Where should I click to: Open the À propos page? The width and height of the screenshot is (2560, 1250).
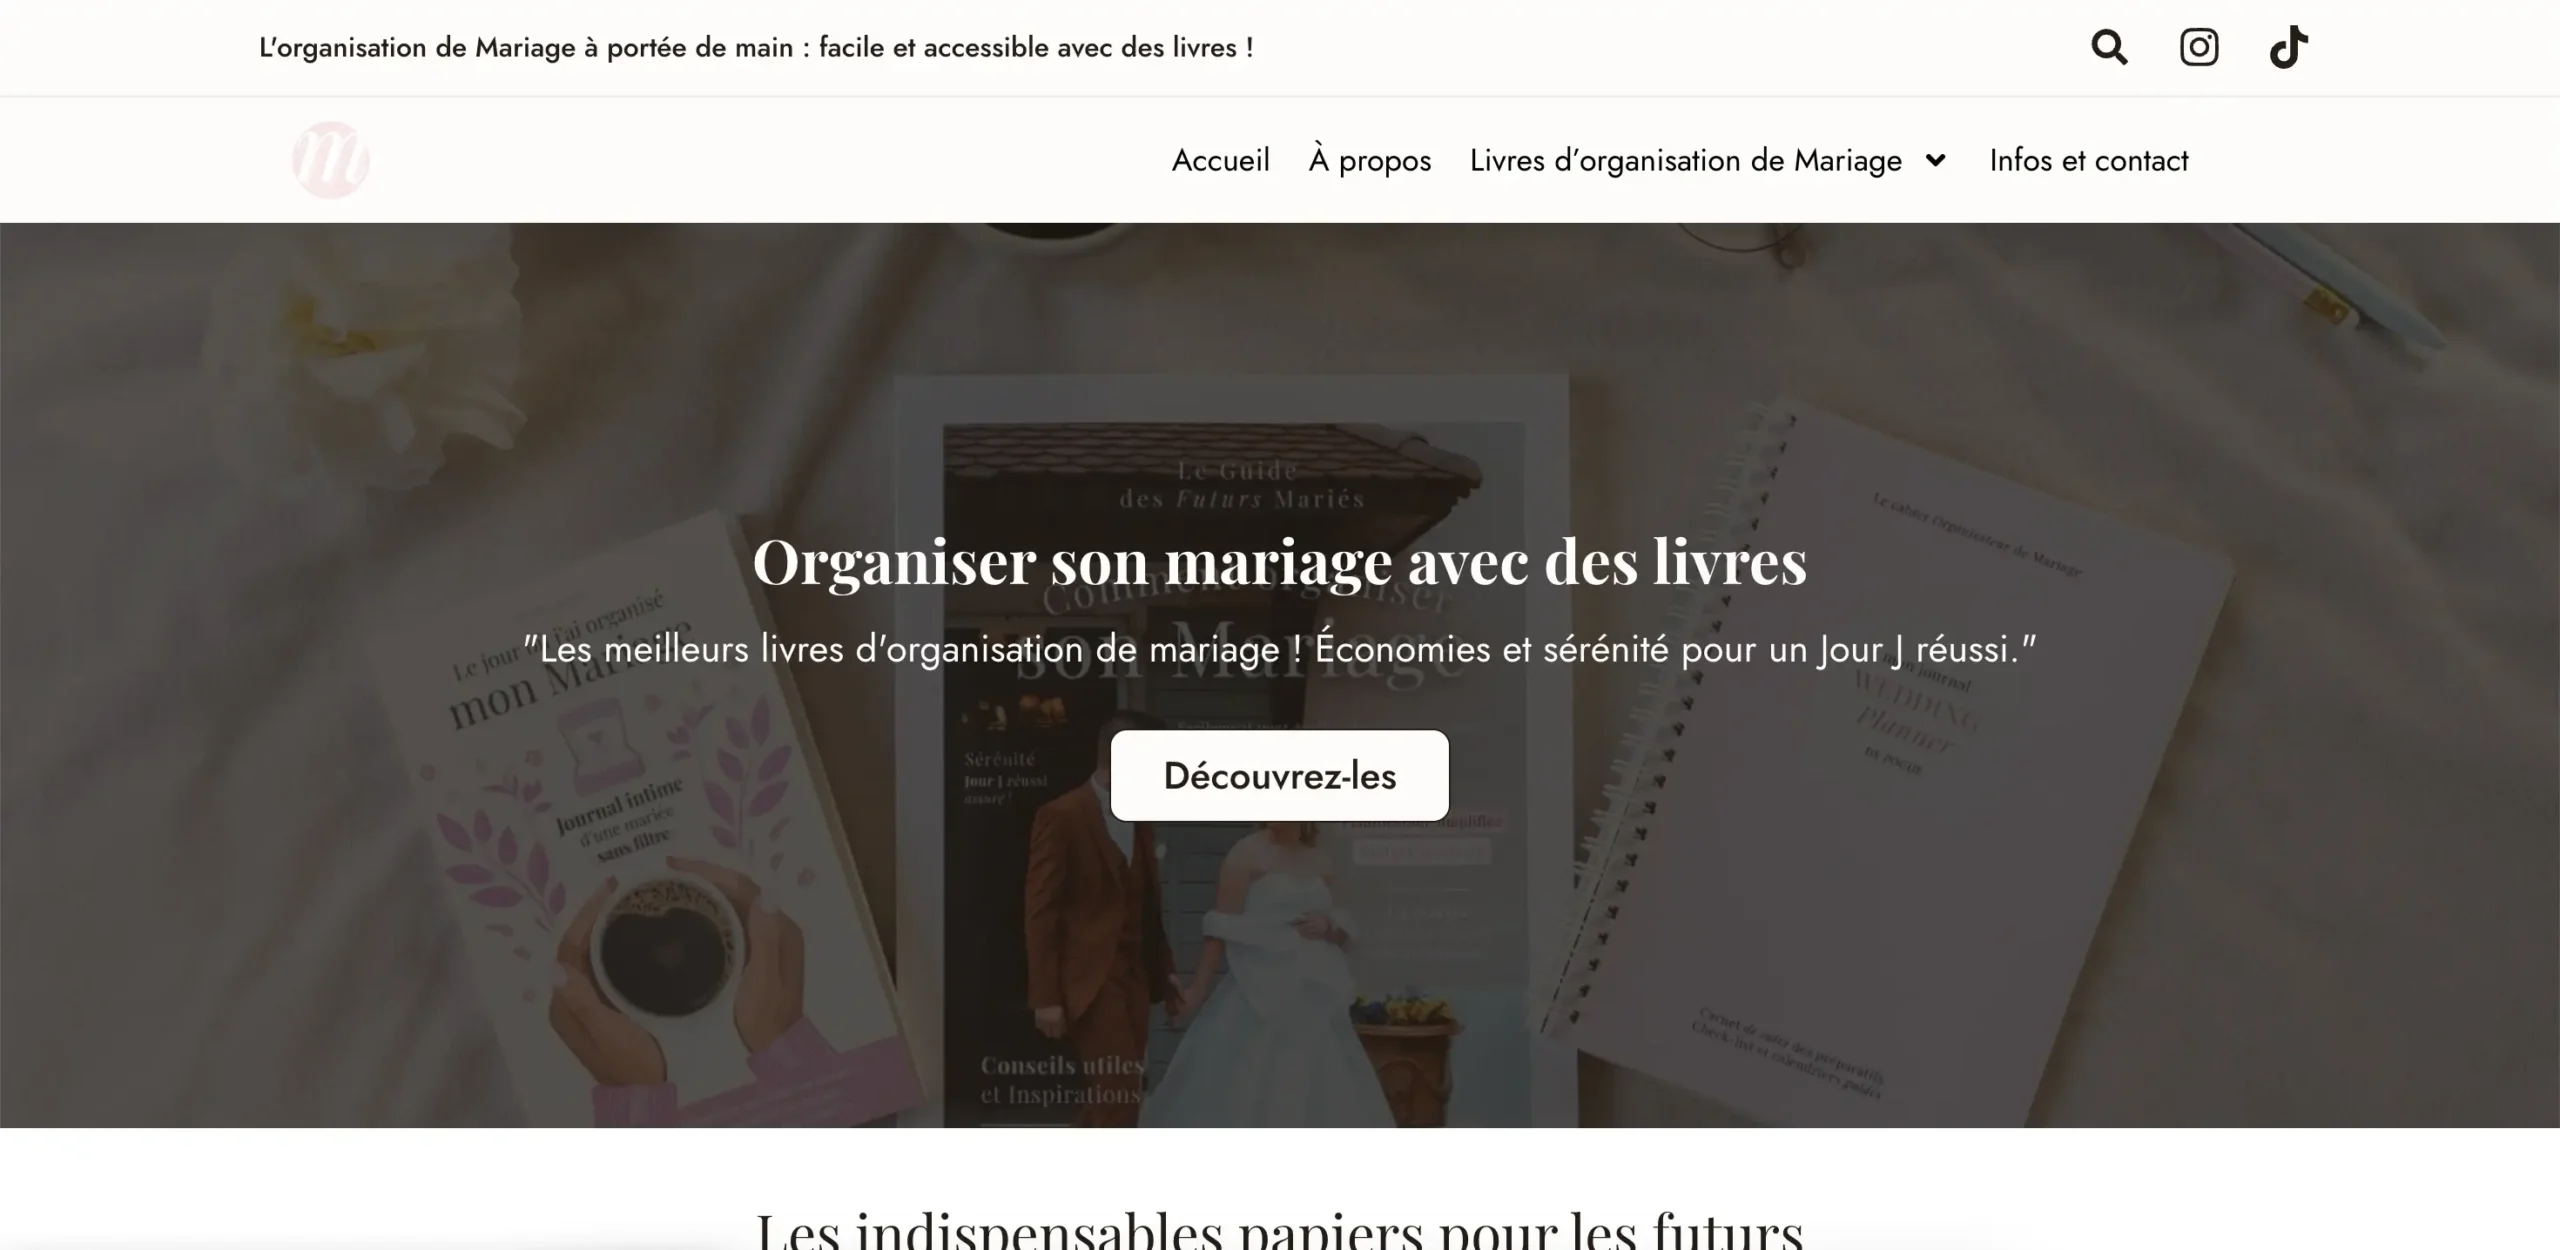click(x=1370, y=160)
